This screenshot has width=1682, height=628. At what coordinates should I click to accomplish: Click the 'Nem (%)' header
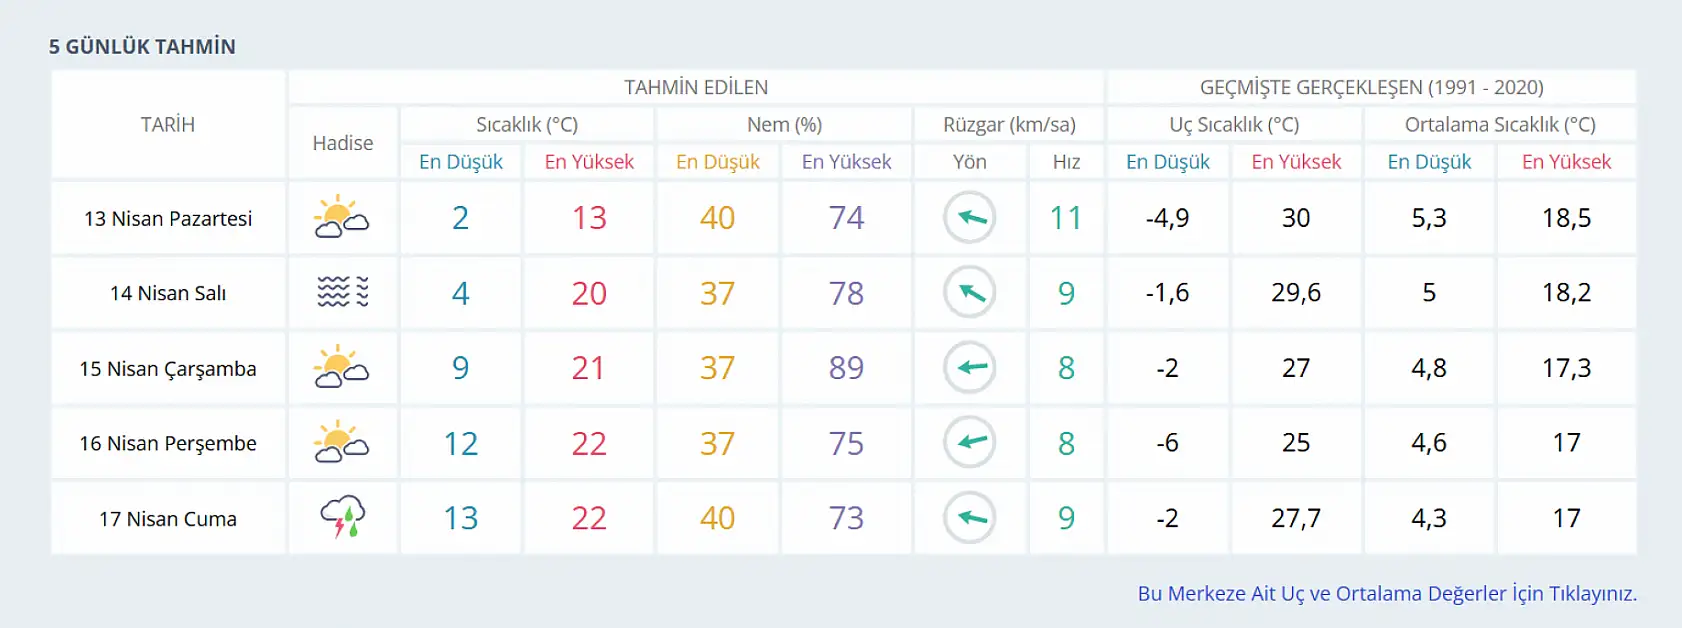784,124
